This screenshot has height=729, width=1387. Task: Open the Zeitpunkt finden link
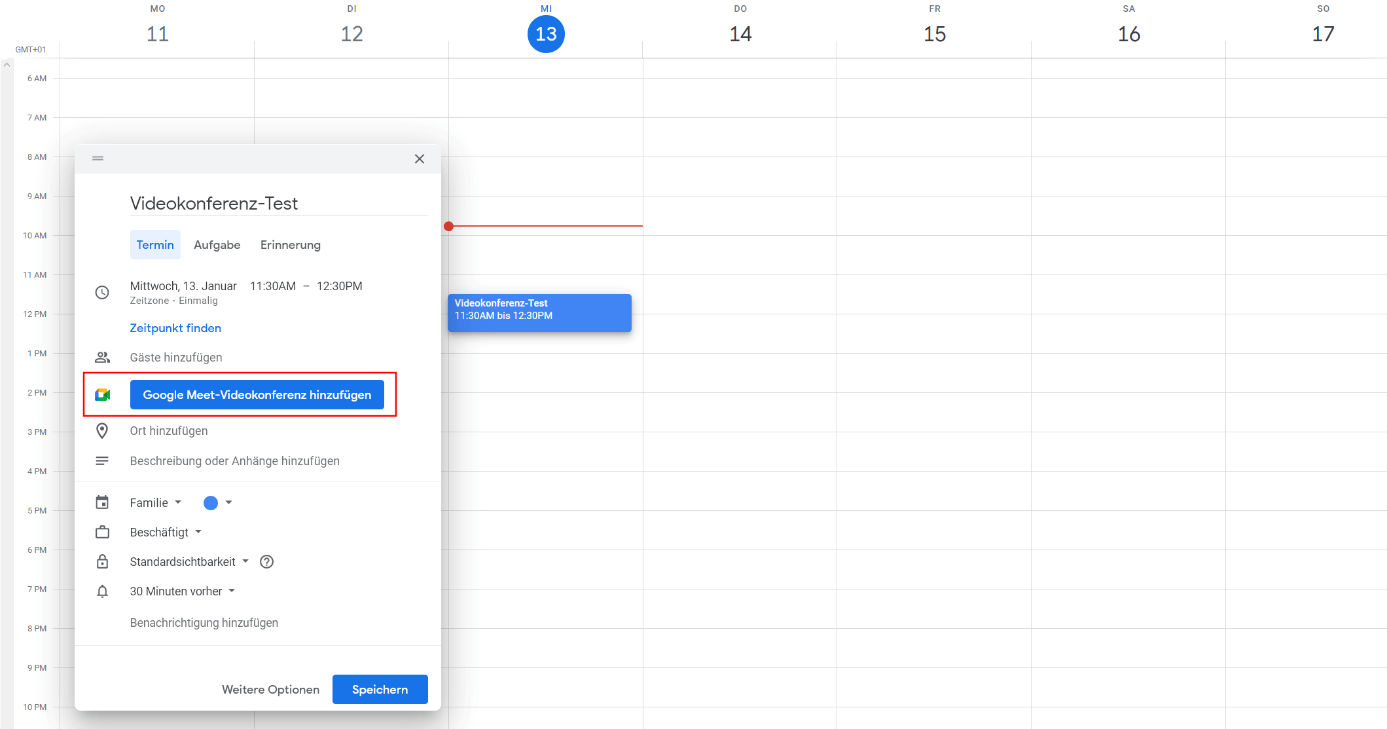(176, 328)
